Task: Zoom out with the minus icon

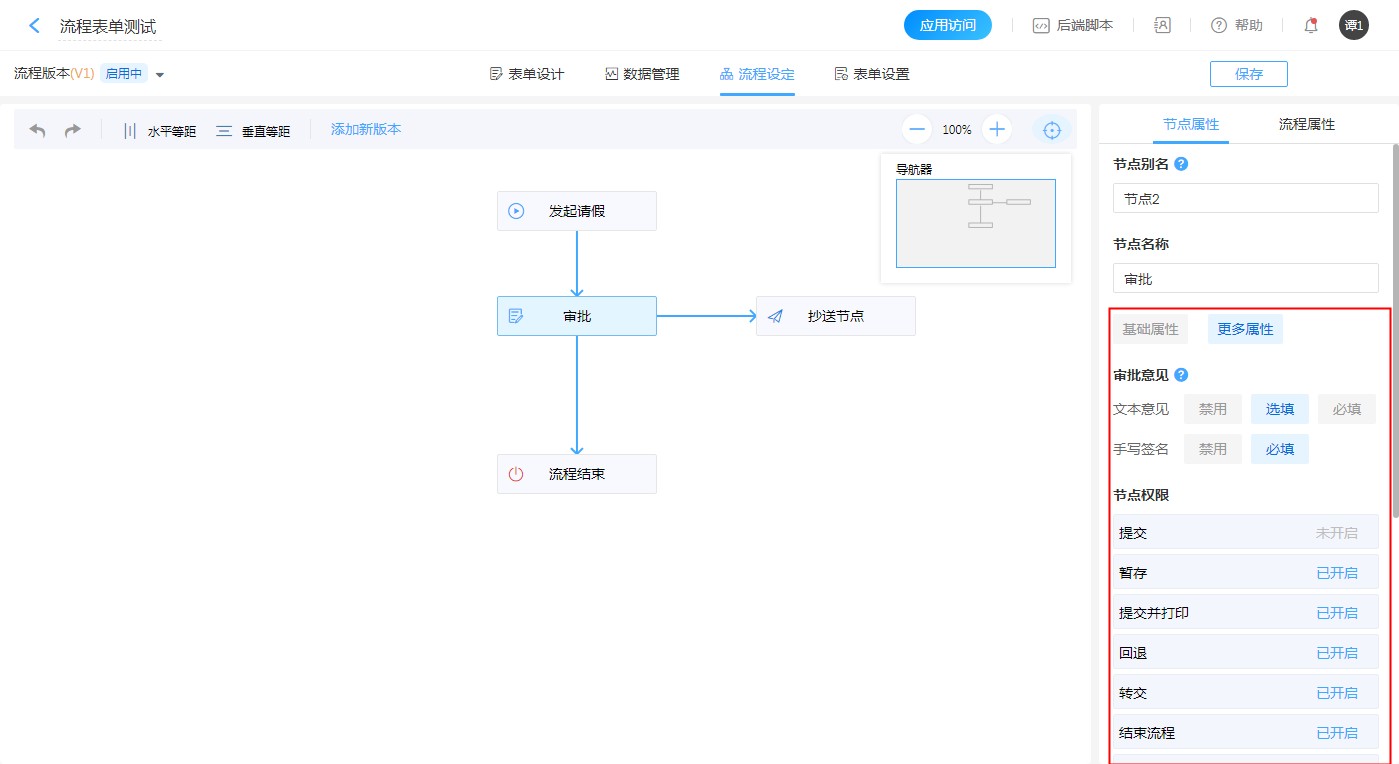Action: 917,129
